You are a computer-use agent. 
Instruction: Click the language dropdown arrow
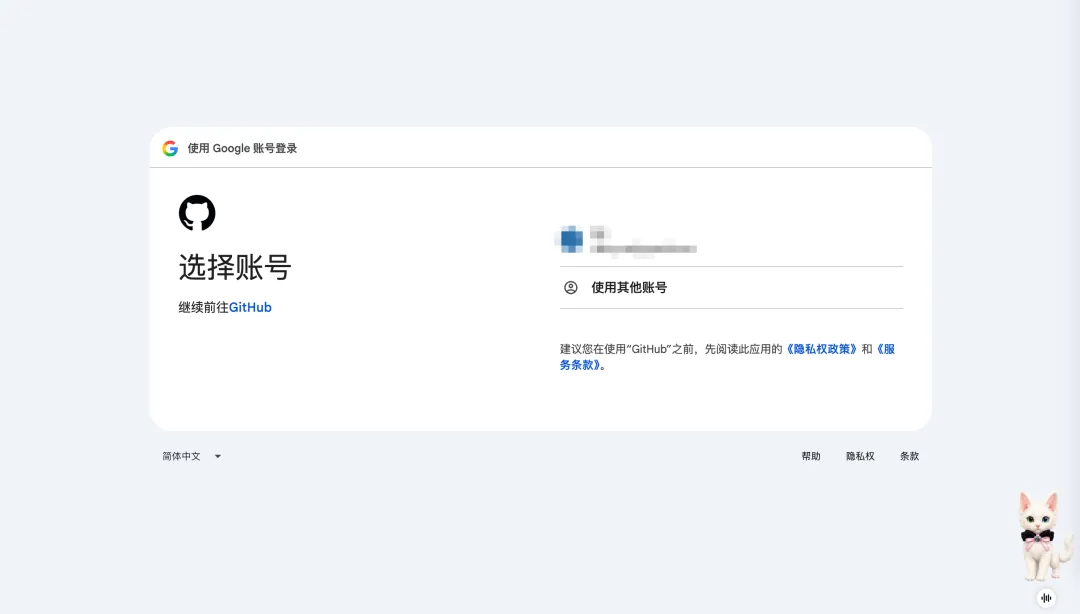pos(218,456)
